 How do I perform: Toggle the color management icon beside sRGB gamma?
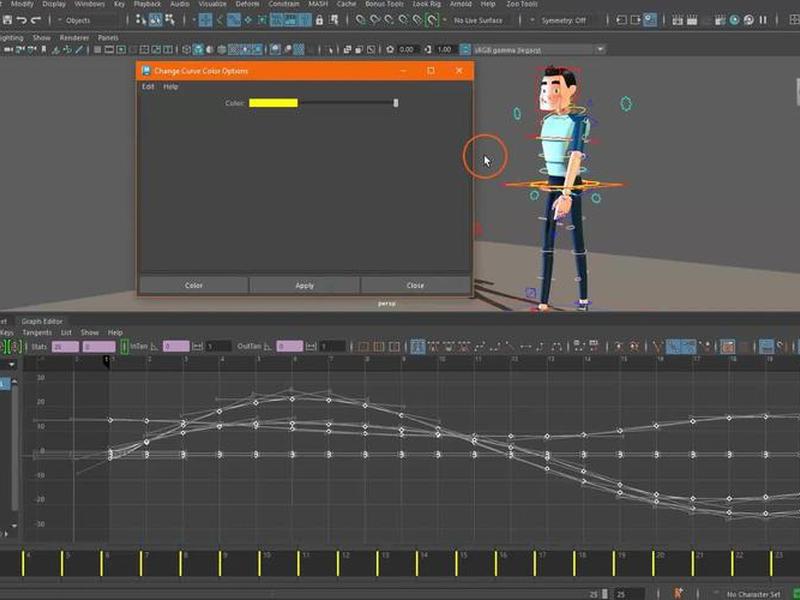tap(465, 49)
